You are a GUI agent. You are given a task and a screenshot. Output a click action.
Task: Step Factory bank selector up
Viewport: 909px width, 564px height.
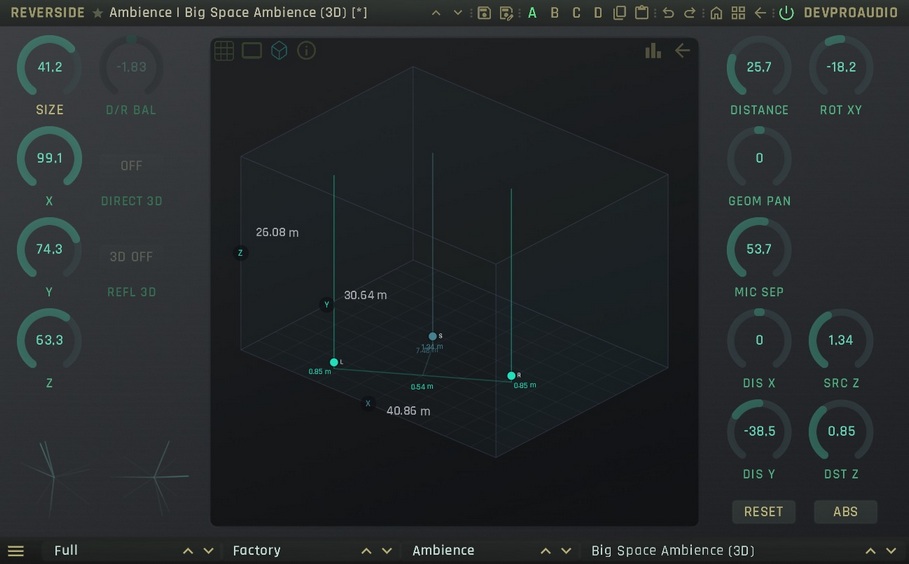tap(366, 551)
